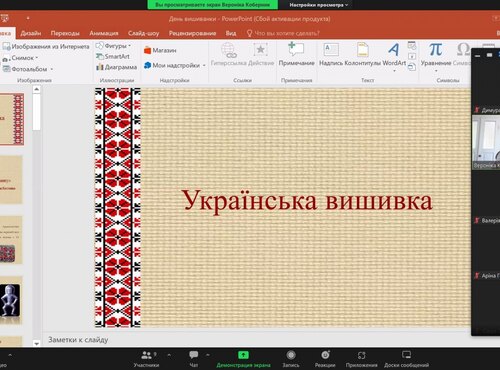Minimize the Zoom participant video panel
This screenshot has height=370, width=500.
[x=478, y=56]
